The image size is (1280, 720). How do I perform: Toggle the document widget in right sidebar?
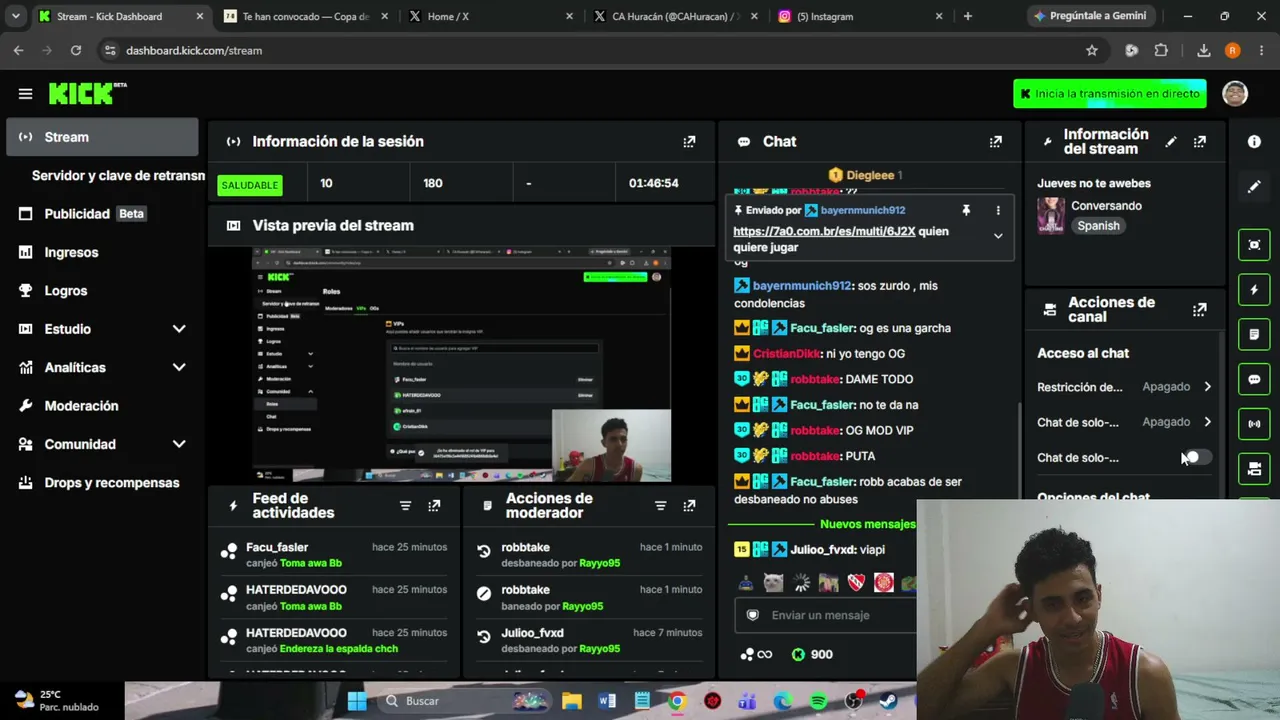[x=1254, y=334]
